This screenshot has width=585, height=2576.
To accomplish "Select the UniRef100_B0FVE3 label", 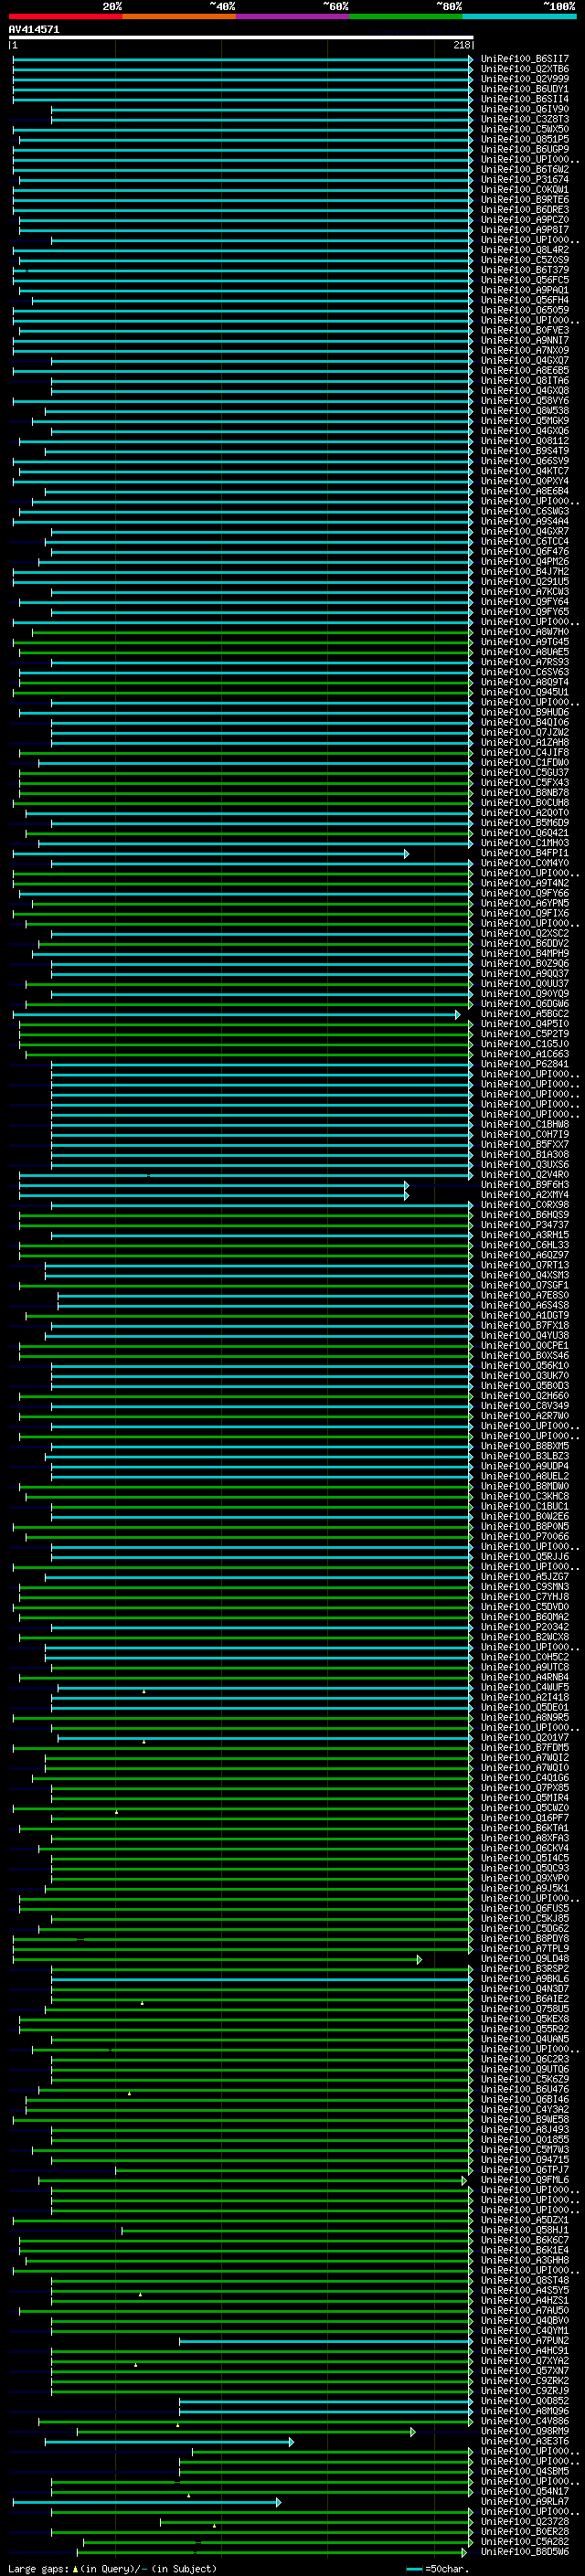I will [x=525, y=330].
